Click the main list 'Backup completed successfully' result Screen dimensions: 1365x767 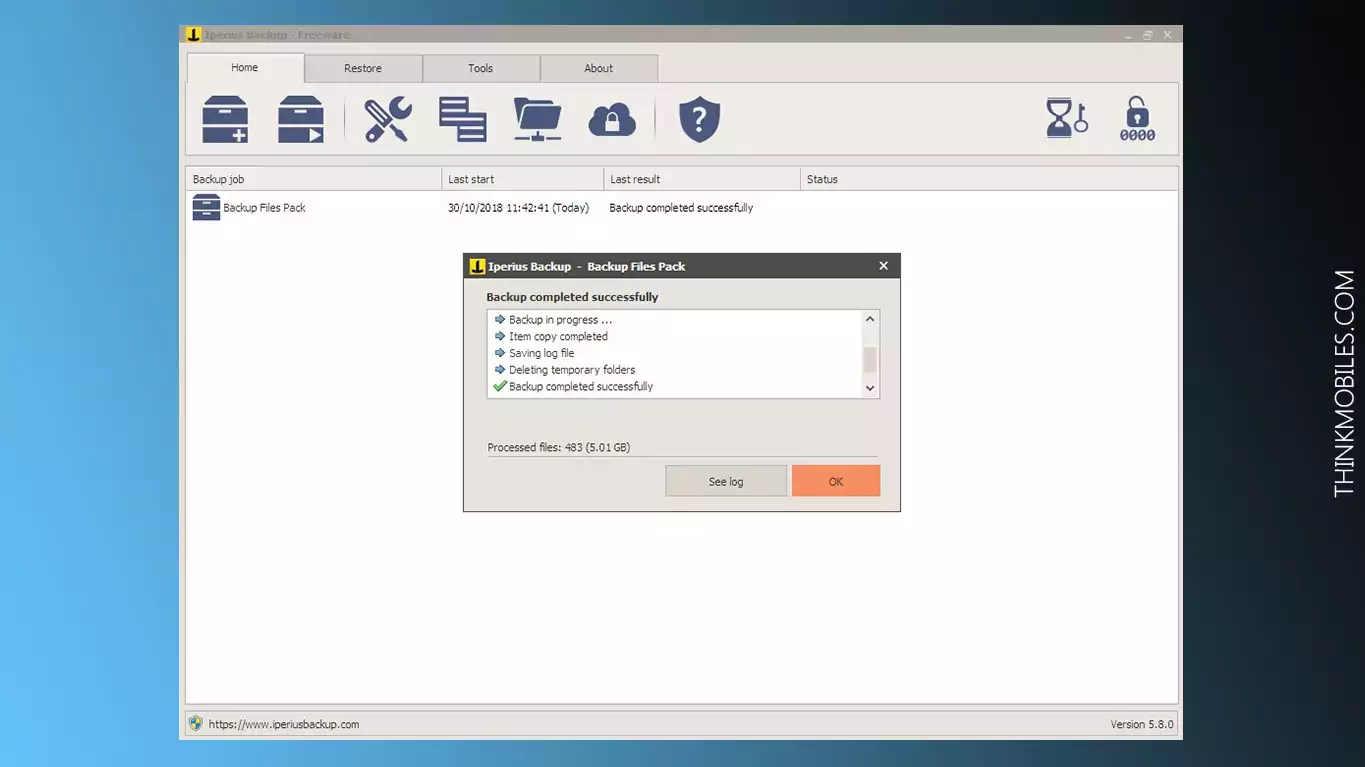(x=681, y=208)
